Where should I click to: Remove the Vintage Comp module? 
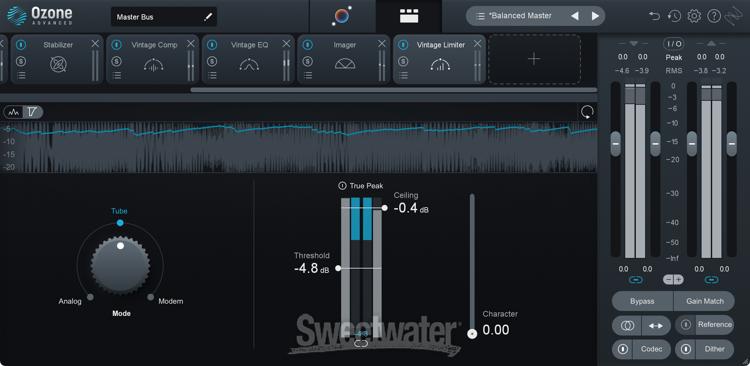(x=191, y=44)
